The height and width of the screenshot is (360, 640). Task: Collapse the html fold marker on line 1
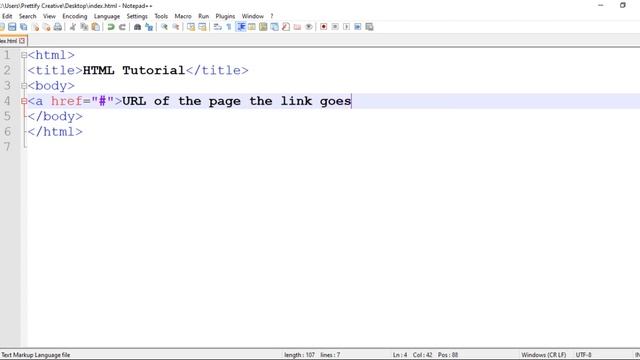[24, 55]
